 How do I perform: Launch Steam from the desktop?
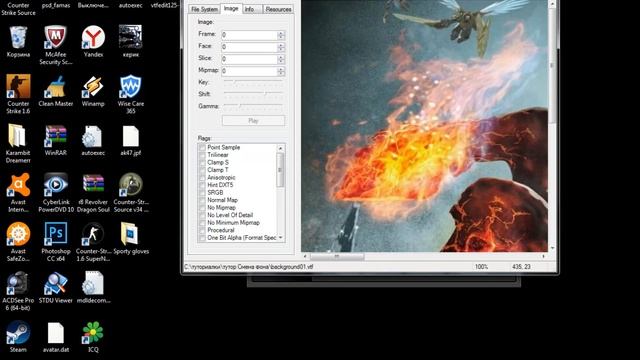18,337
